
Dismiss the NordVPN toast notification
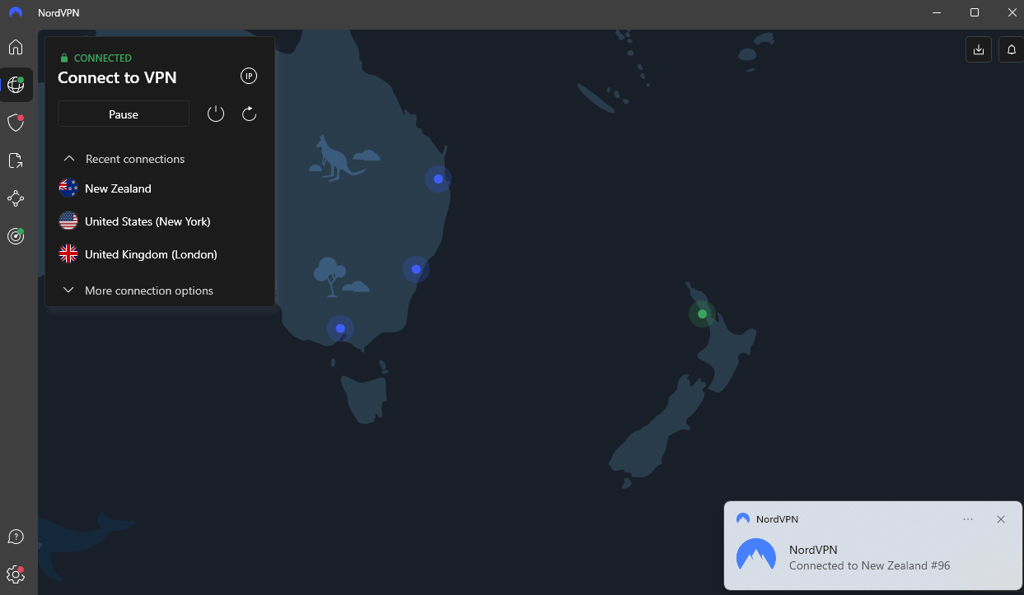(x=1000, y=519)
